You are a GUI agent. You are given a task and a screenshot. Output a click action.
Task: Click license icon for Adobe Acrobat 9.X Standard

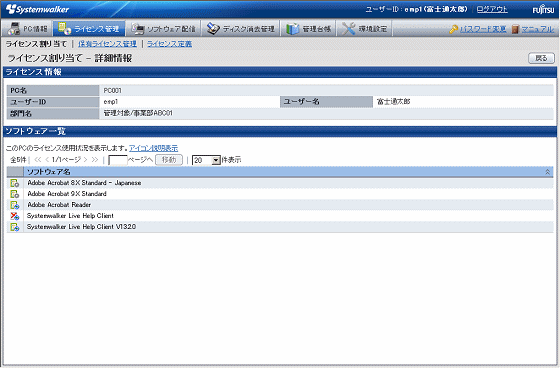15,194
